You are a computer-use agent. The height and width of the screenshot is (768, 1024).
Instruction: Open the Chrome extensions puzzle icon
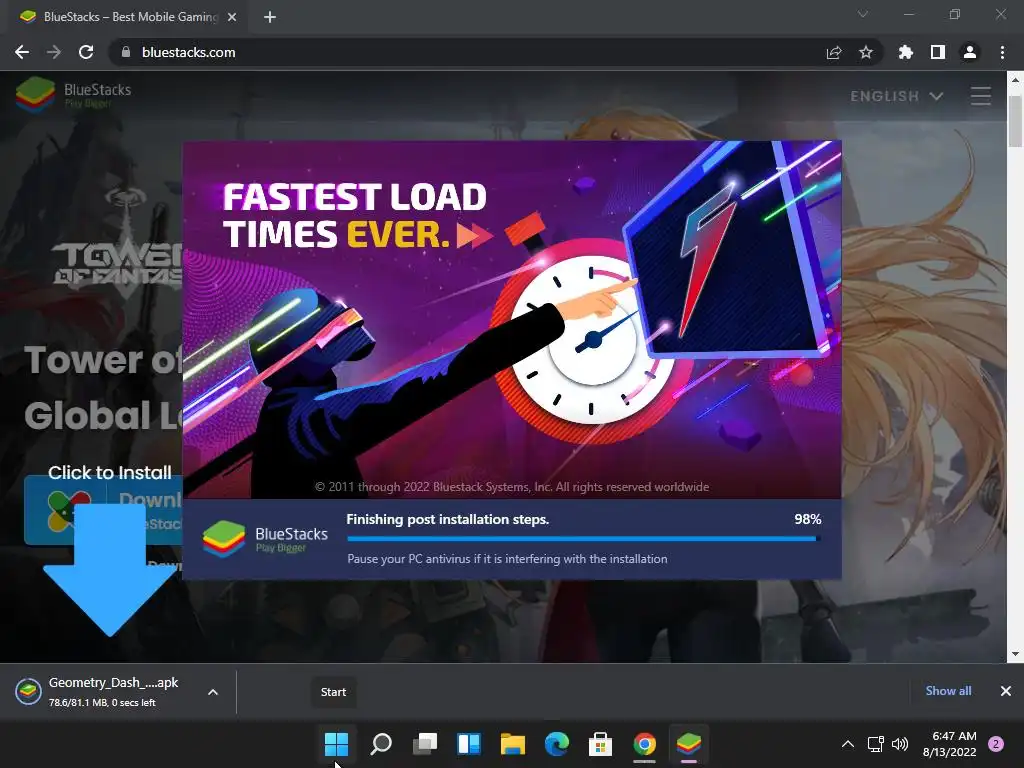(906, 52)
